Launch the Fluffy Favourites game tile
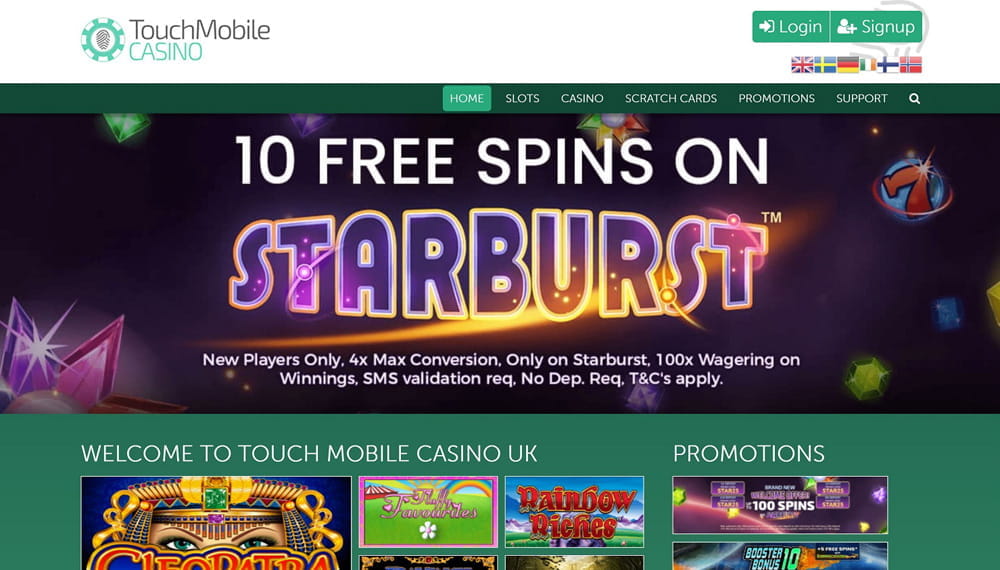The width and height of the screenshot is (1000, 570). coord(428,512)
